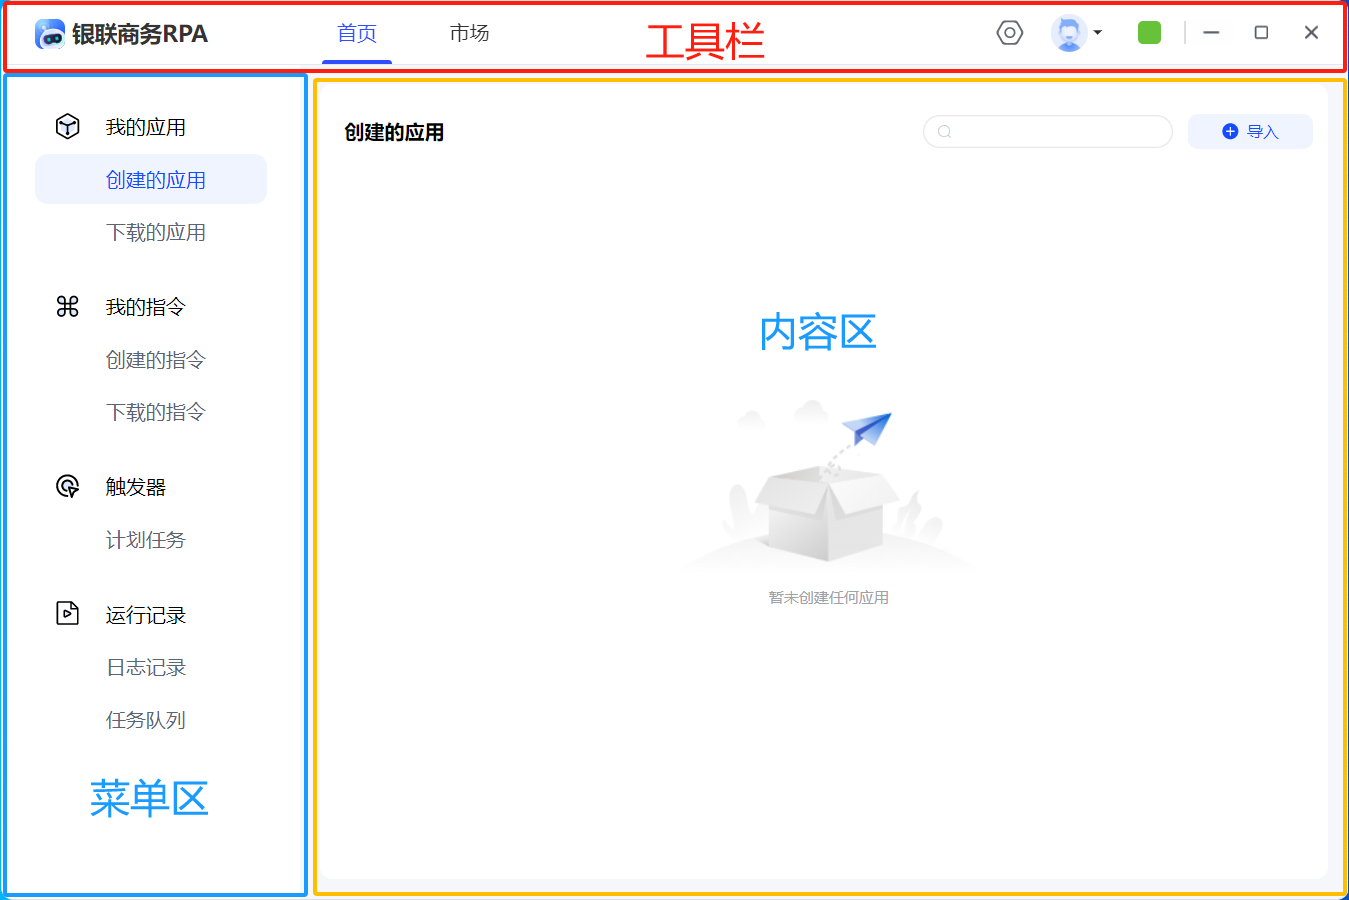Click the green status square
The width and height of the screenshot is (1349, 900).
(1149, 33)
